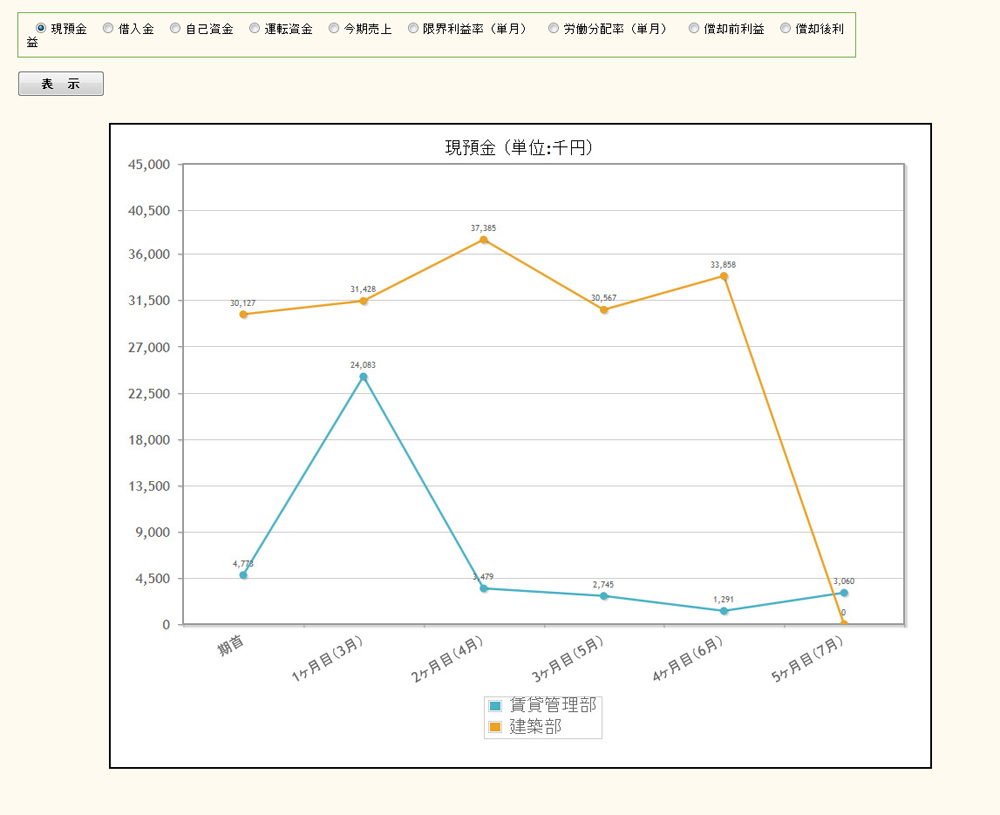Screen dimensions: 1000x815
Task: Choose the 自己資金 radio button
Action: click(x=175, y=28)
